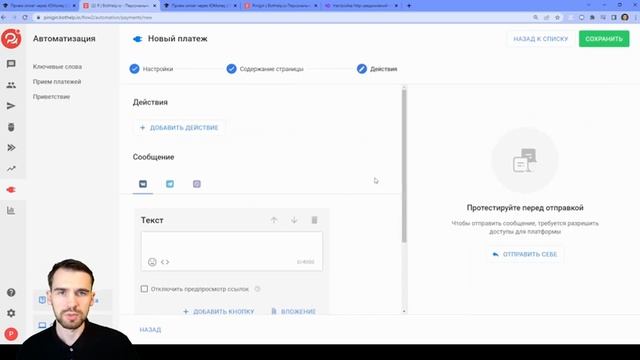
Task: Click НАЗАД К СПИСКУ button
Action: click(x=541, y=39)
